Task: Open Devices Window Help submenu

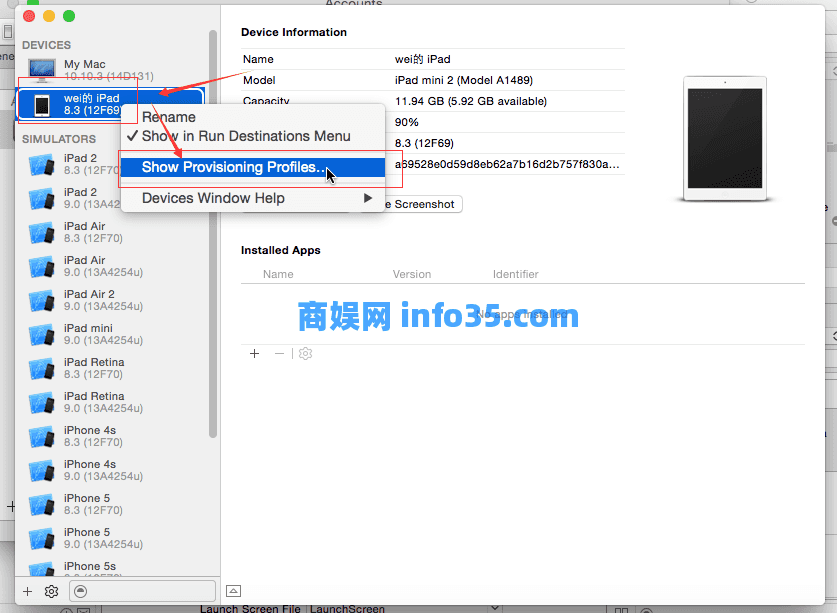Action: (252, 198)
